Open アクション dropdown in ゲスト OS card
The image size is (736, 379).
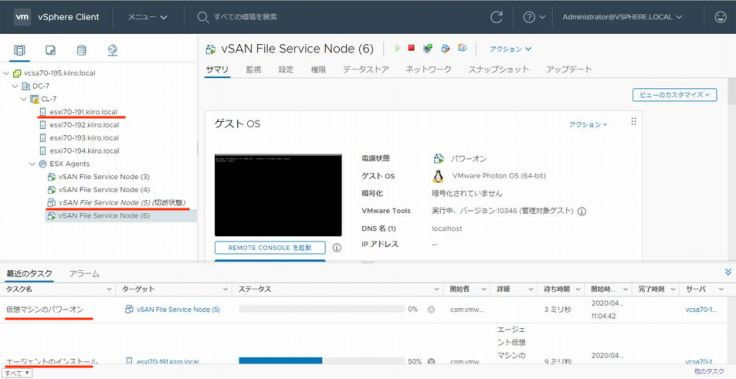point(588,124)
